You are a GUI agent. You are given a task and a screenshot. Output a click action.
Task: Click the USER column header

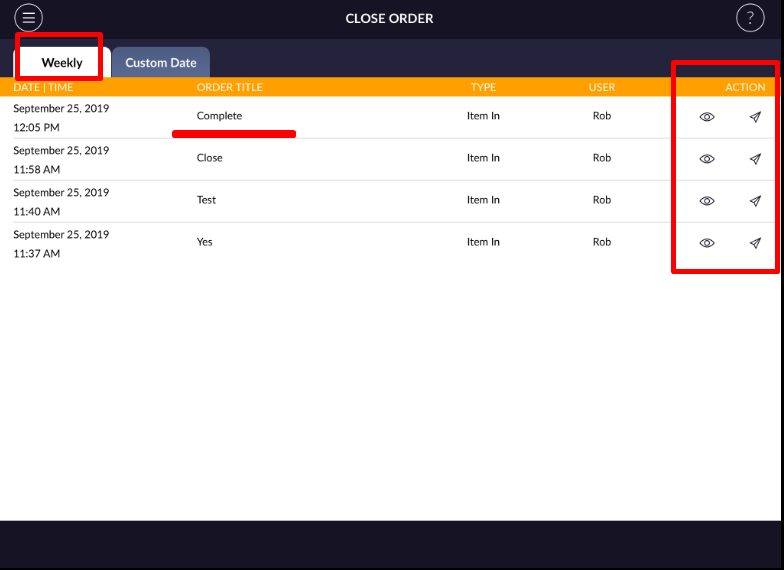click(x=602, y=88)
